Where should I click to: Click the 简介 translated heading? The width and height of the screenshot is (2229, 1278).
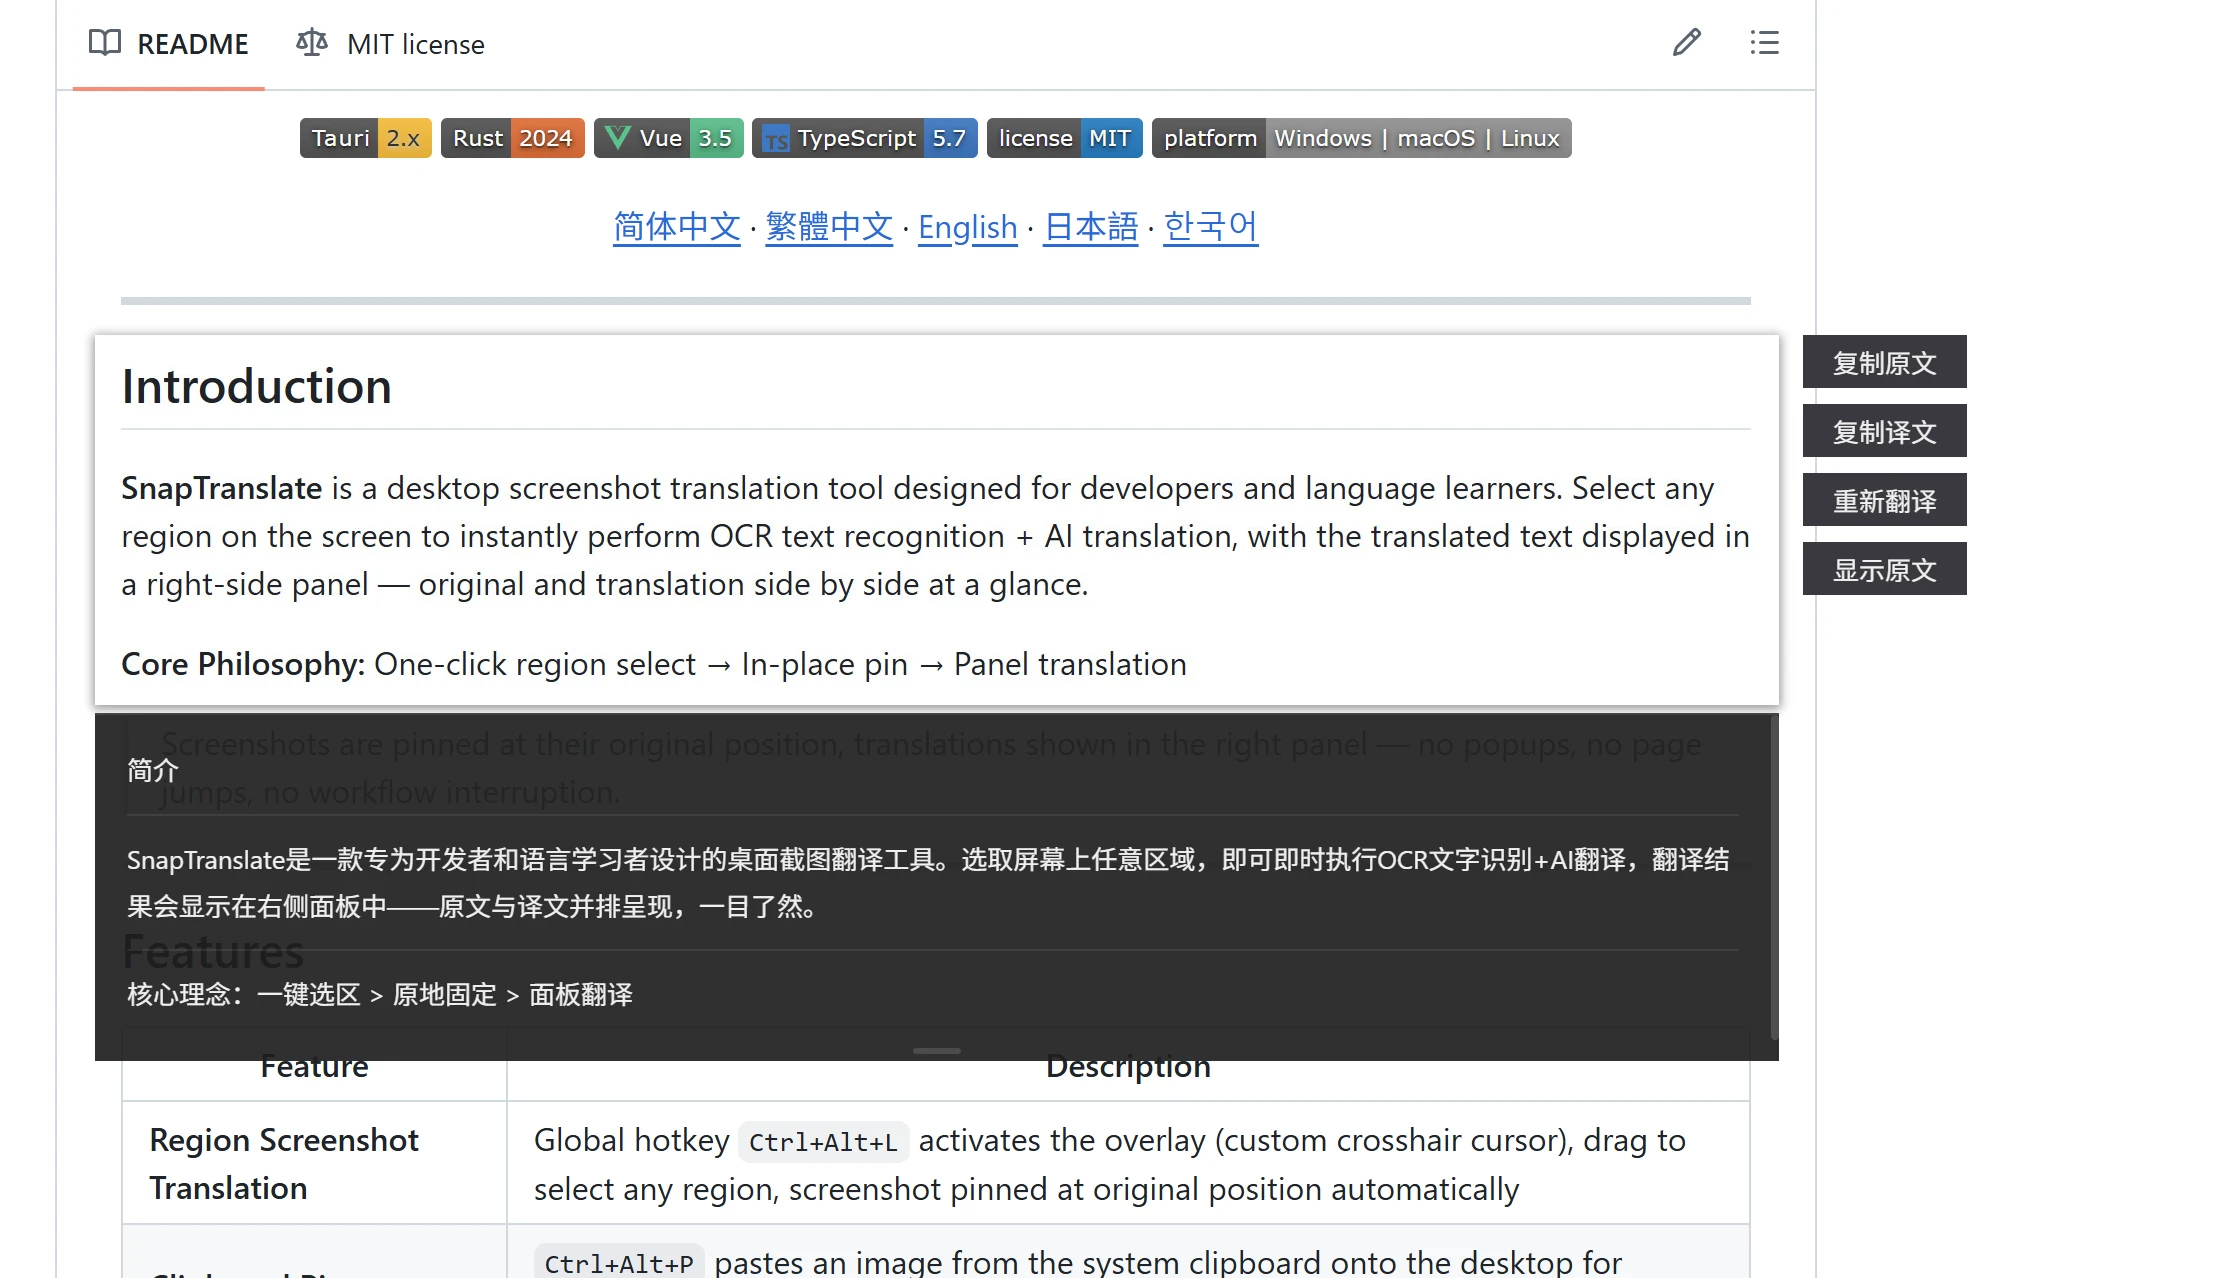(x=153, y=770)
